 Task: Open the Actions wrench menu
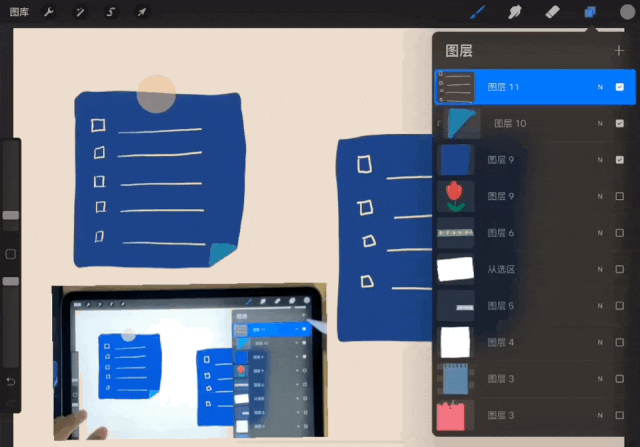coord(49,12)
